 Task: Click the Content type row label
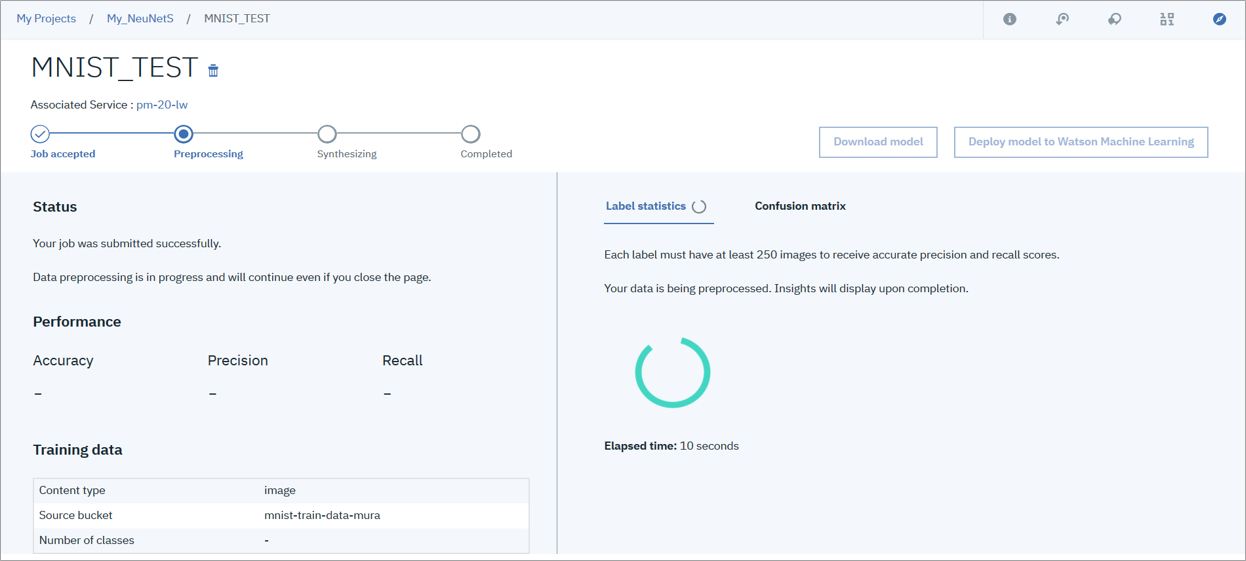pyautogui.click(x=72, y=491)
